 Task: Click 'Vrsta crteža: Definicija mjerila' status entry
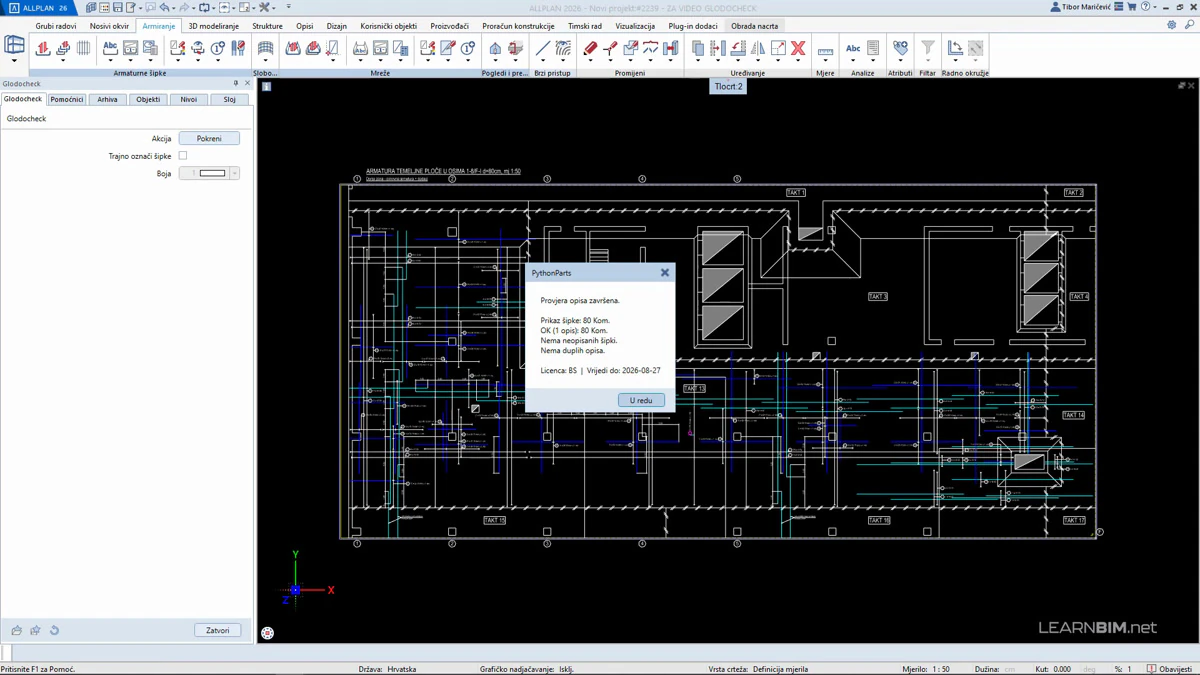tap(758, 669)
